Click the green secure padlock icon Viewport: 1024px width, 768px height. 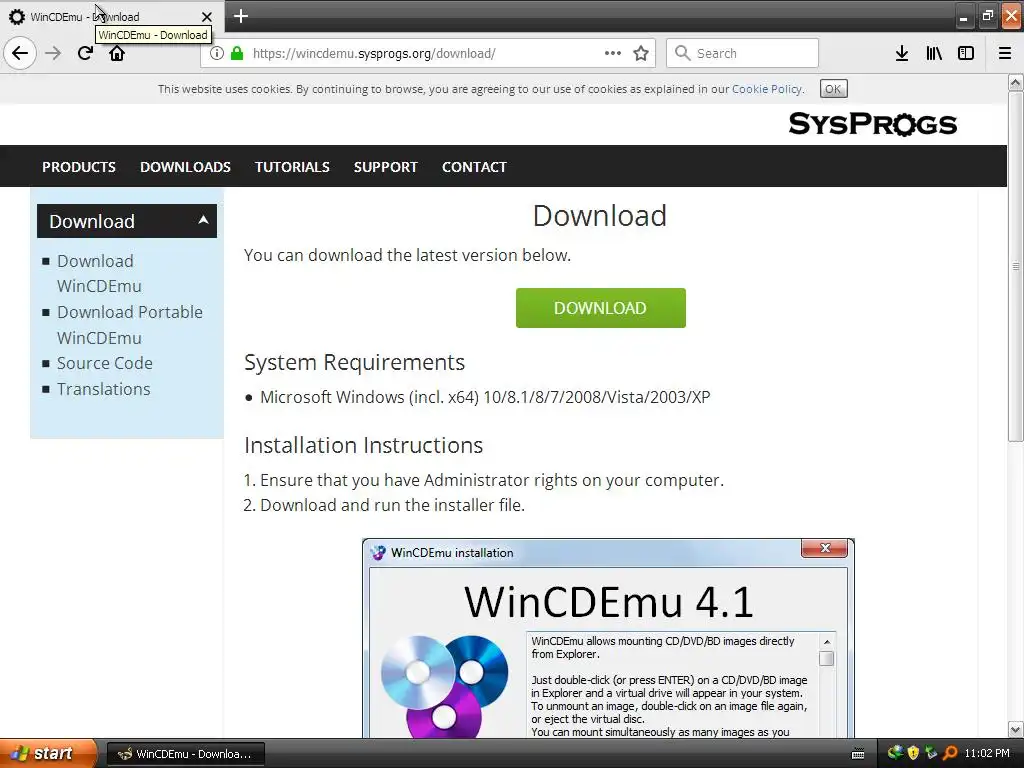237,54
